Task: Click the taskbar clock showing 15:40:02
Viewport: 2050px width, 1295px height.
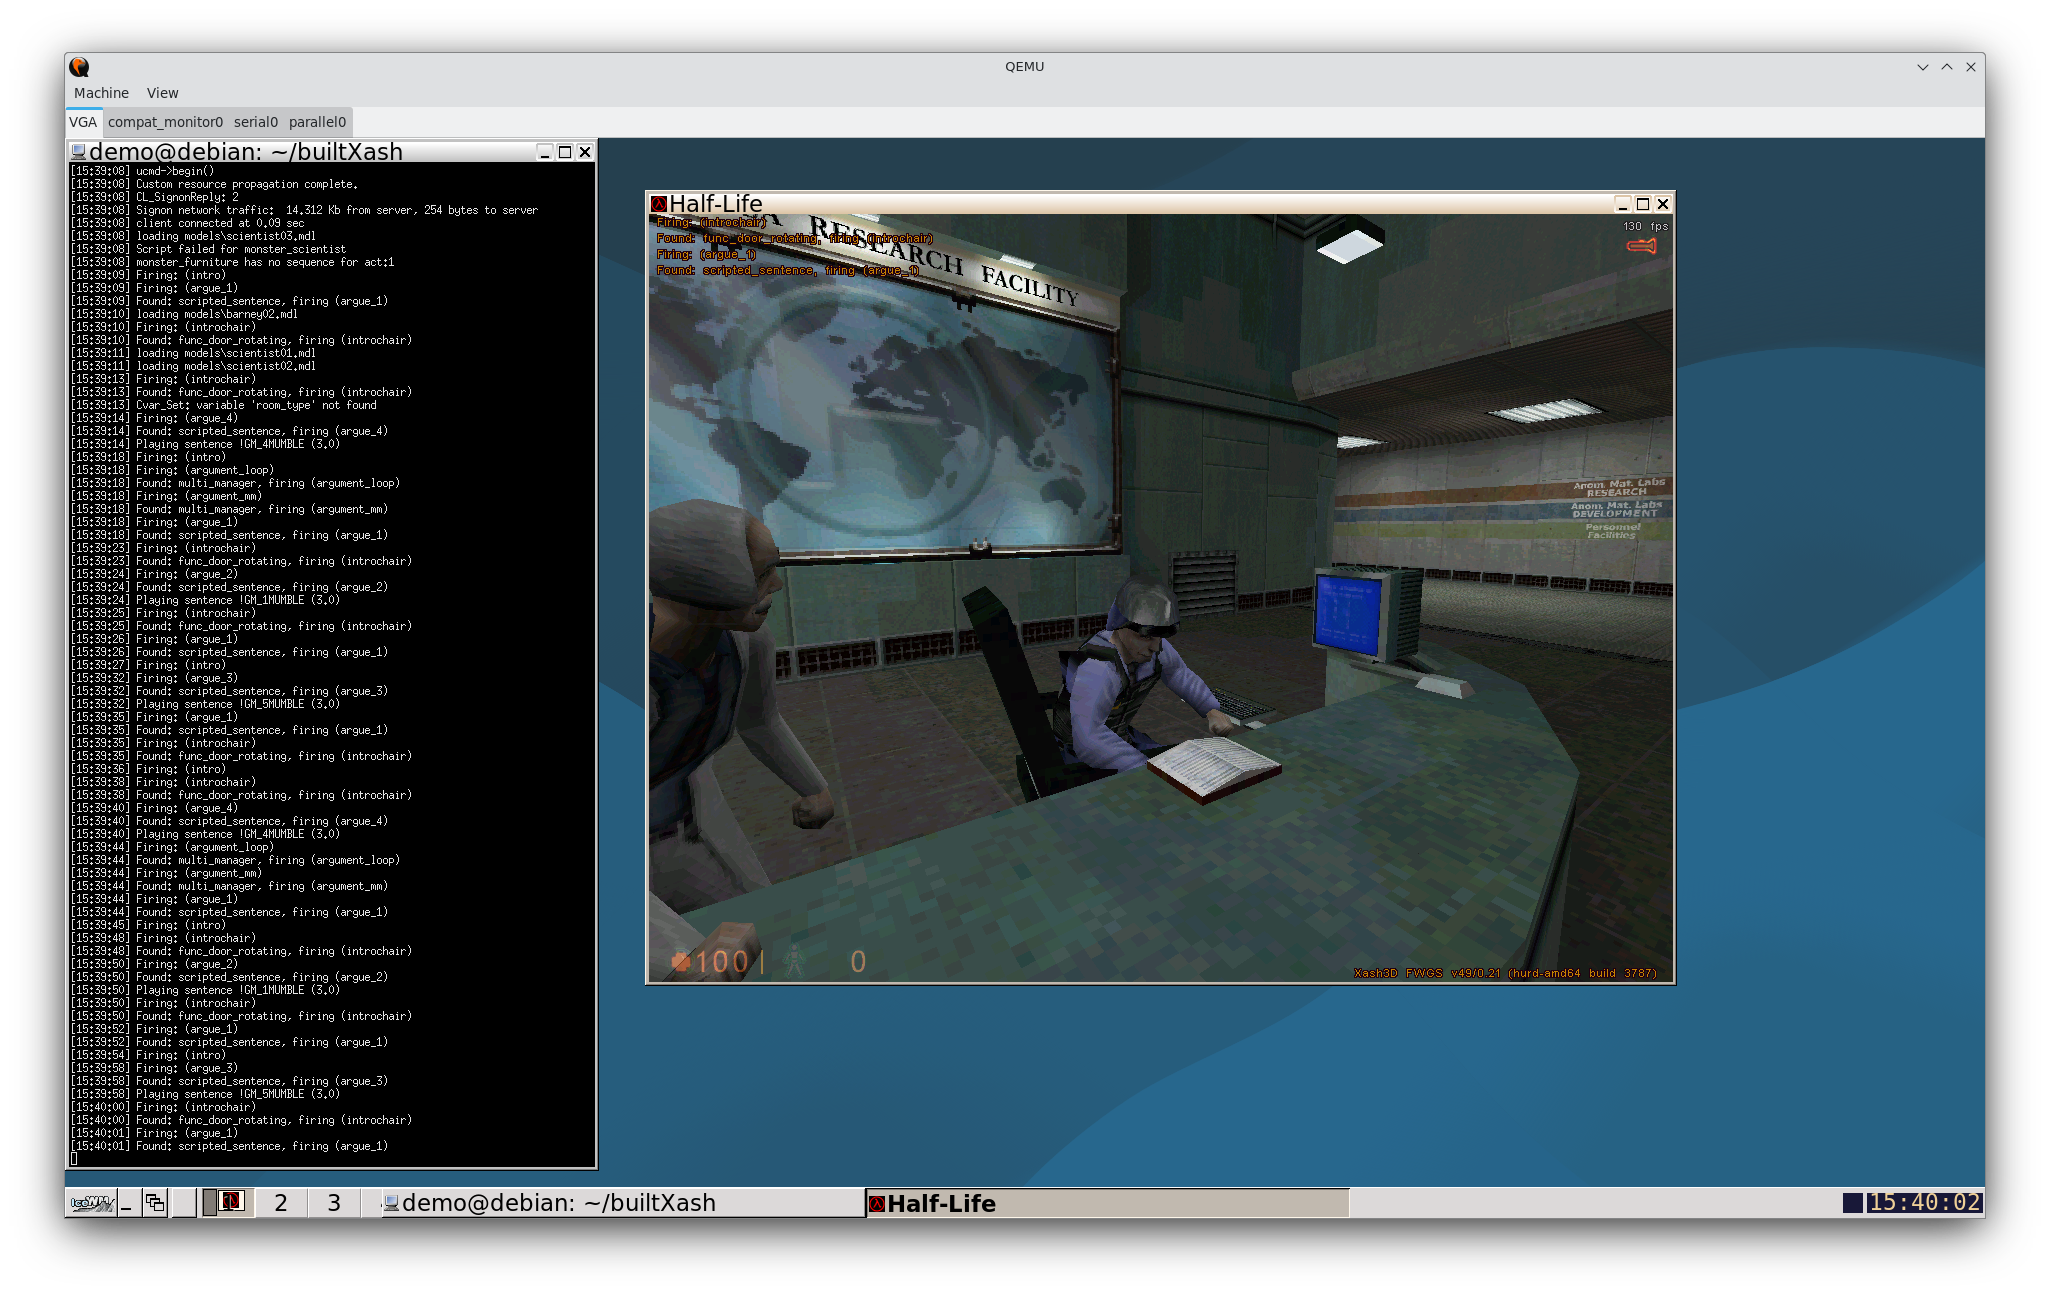Action: tap(1924, 1202)
